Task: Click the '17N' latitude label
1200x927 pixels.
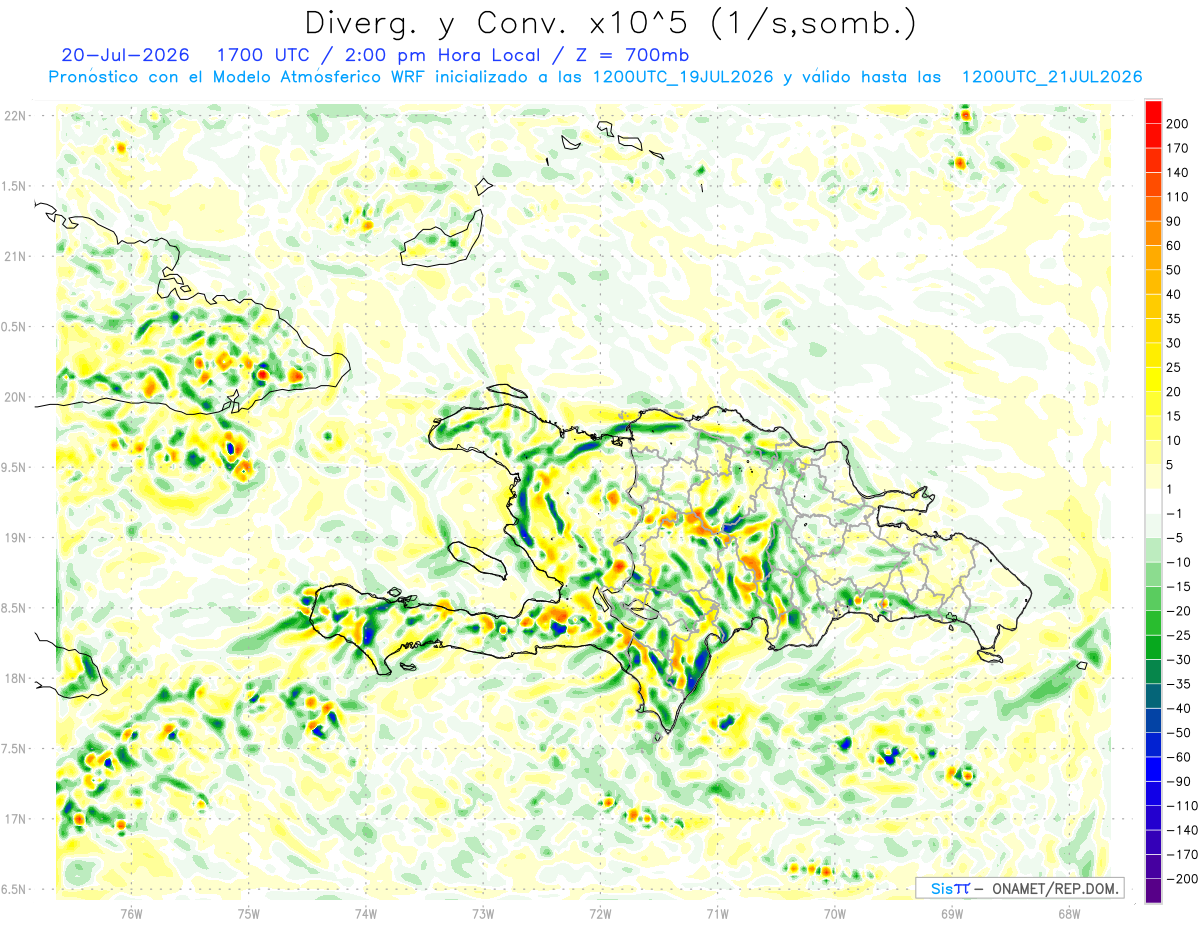Action: [15, 819]
